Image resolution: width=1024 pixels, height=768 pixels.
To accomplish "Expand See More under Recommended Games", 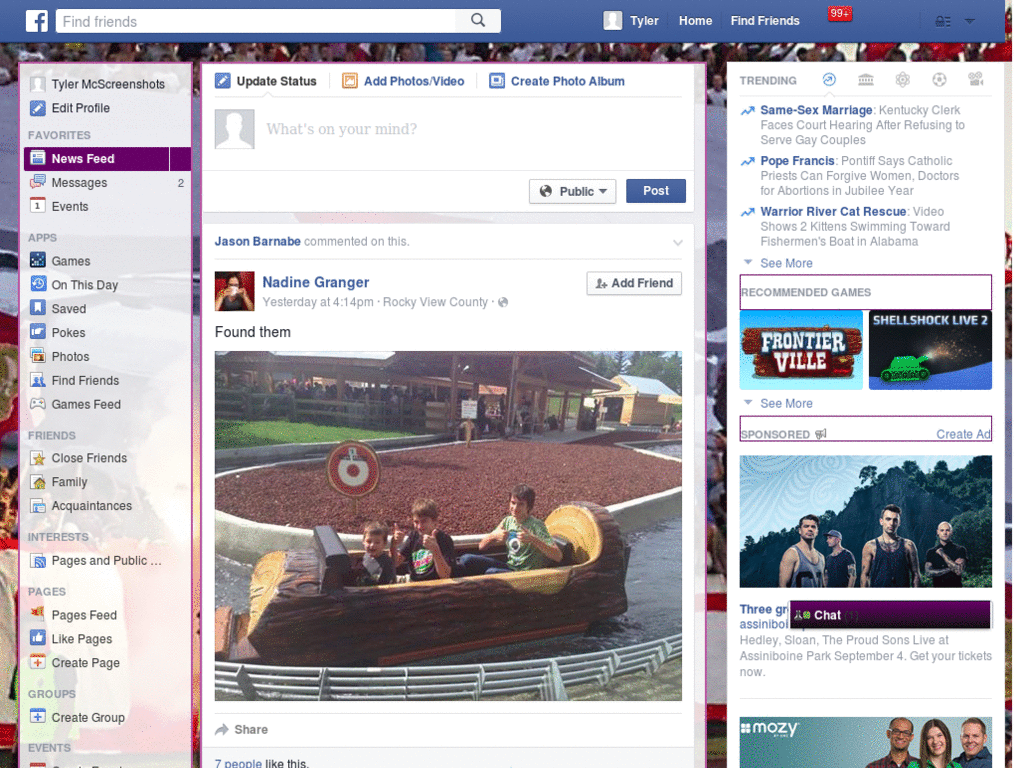I will (786, 404).
